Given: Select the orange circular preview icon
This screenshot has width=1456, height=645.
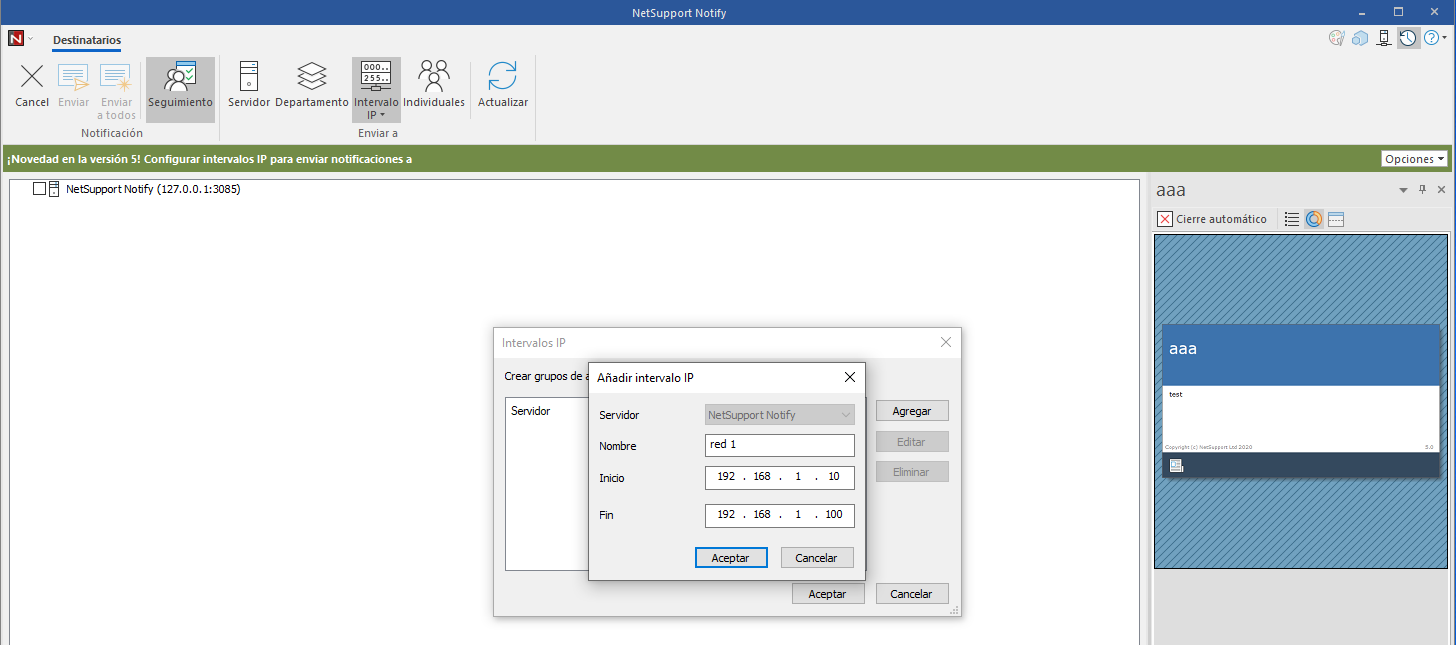Looking at the screenshot, I should [1314, 219].
